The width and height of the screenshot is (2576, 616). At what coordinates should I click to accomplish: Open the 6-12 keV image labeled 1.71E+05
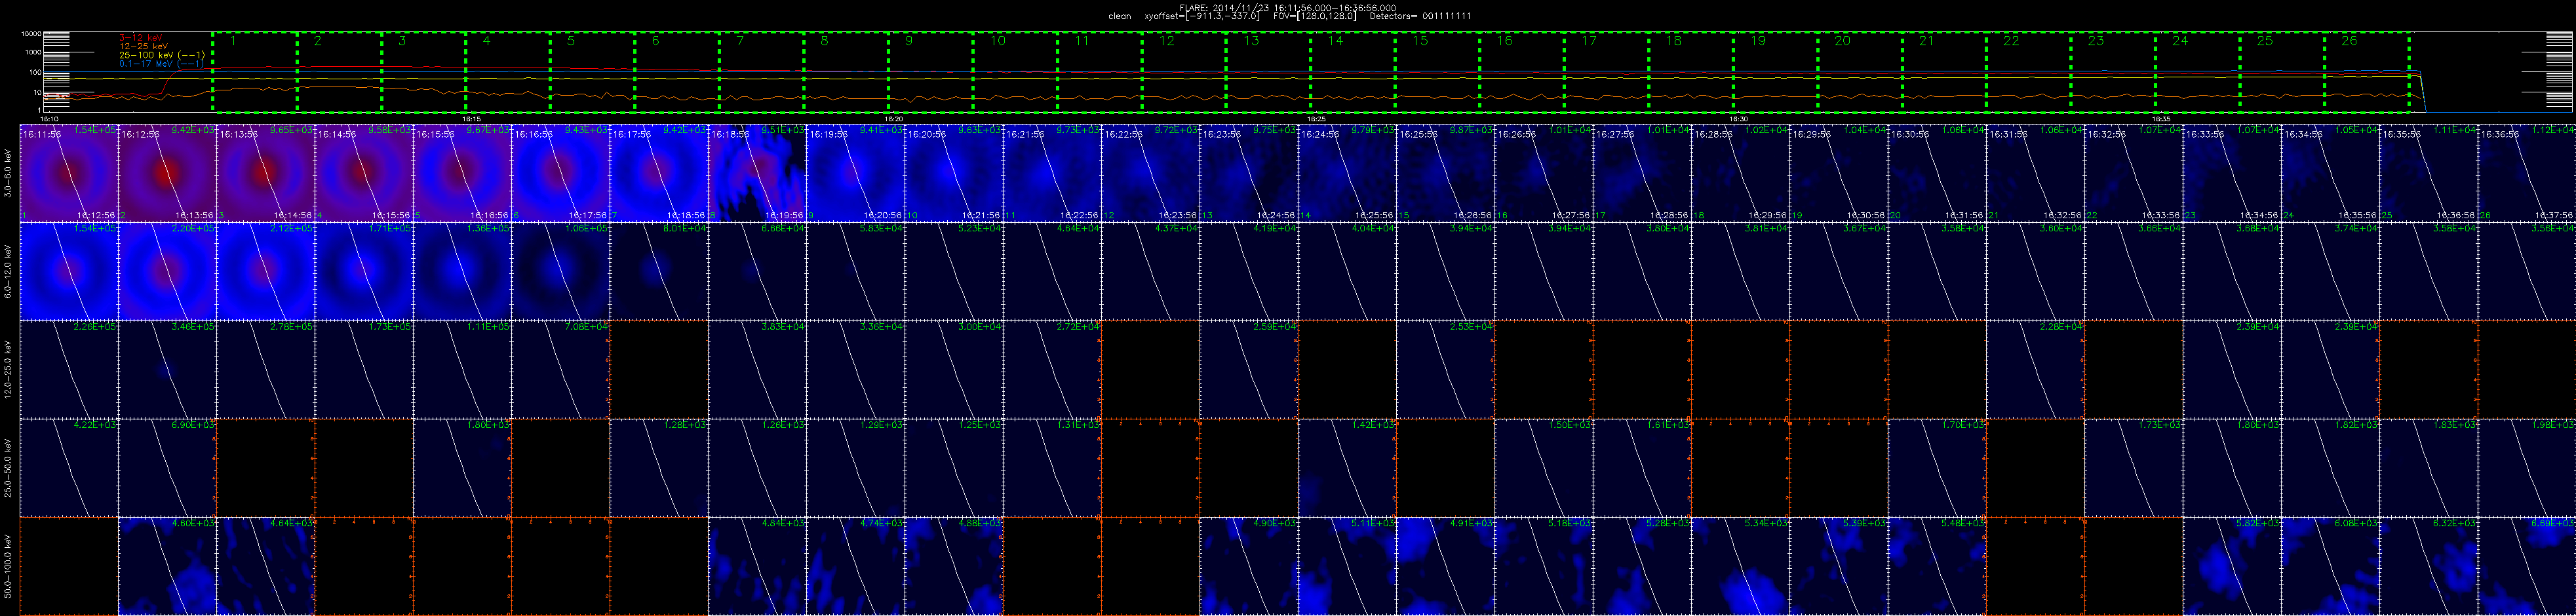[364, 271]
